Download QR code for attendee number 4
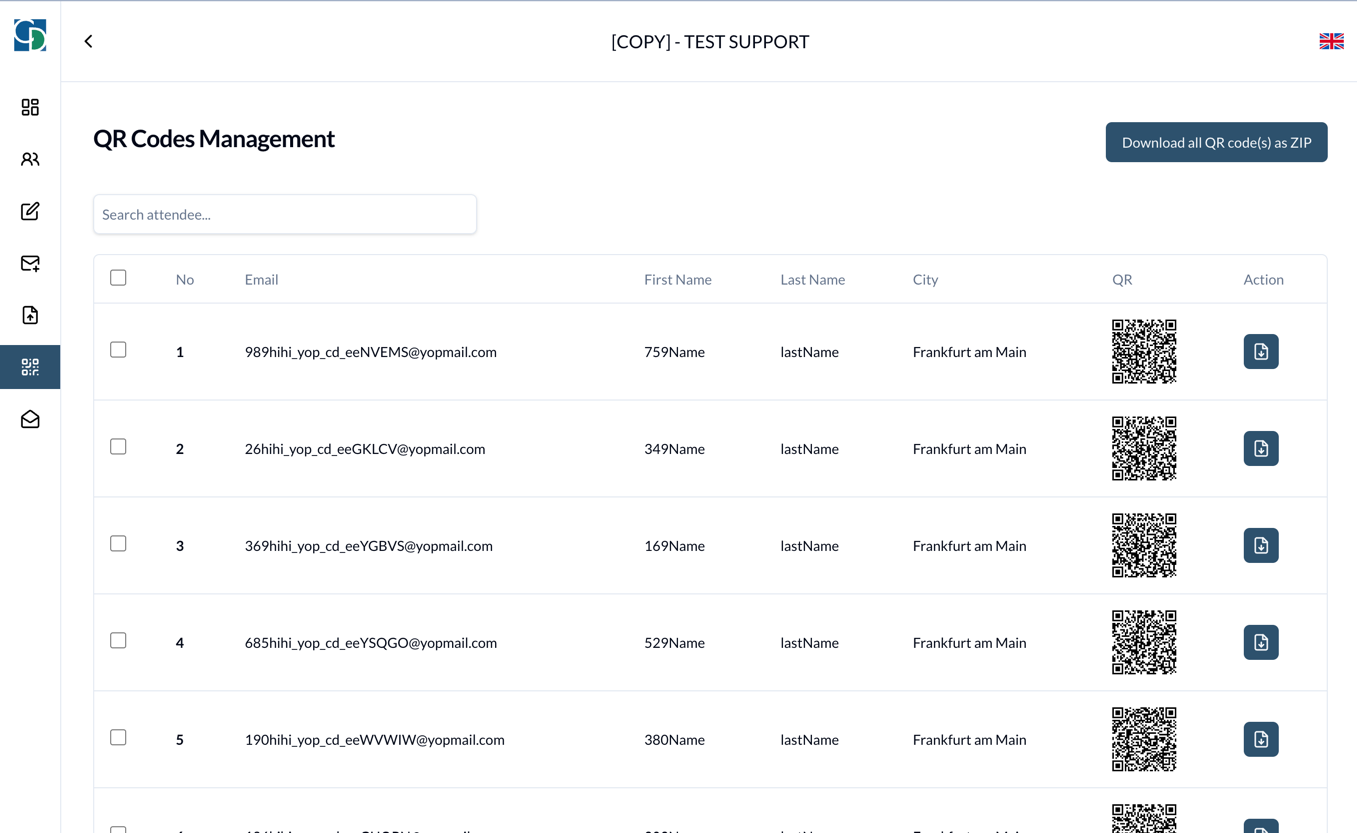Image resolution: width=1357 pixels, height=833 pixels. tap(1260, 643)
